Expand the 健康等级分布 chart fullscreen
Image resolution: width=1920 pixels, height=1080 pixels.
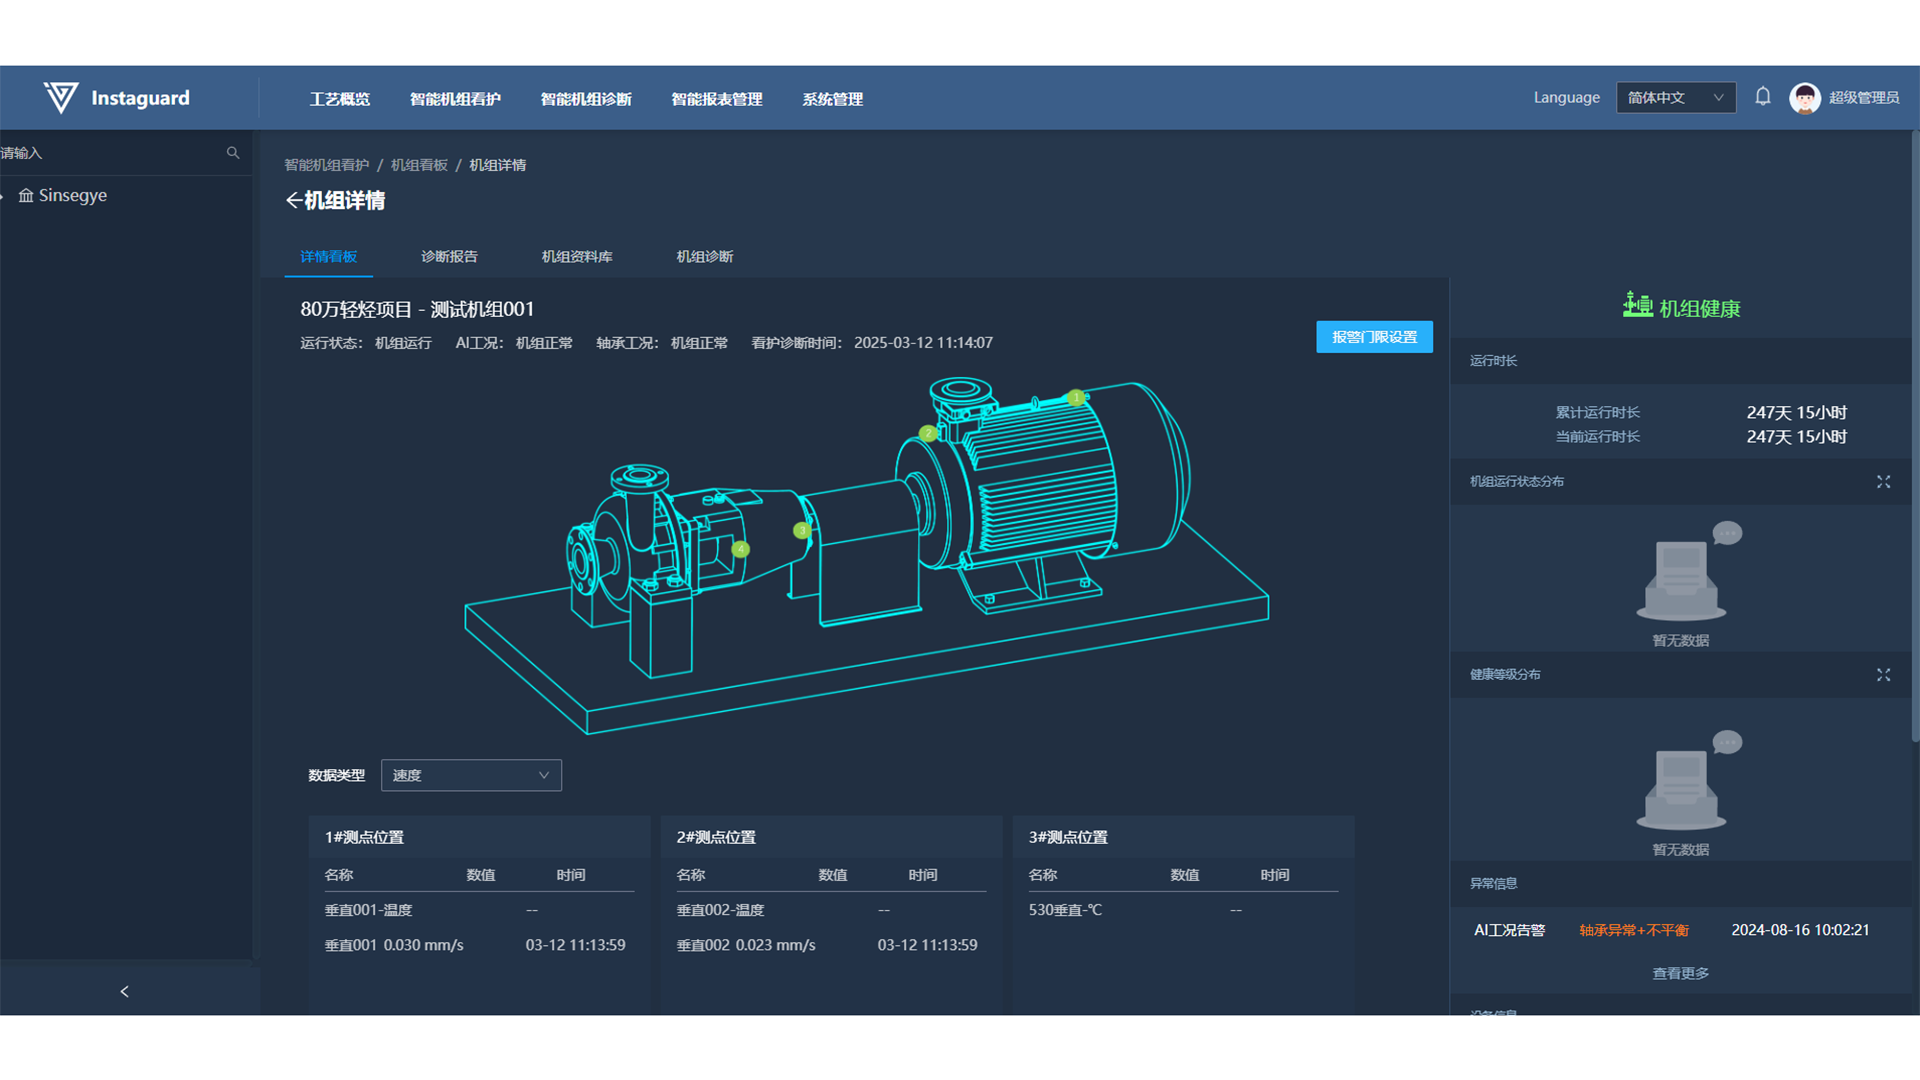click(1884, 675)
